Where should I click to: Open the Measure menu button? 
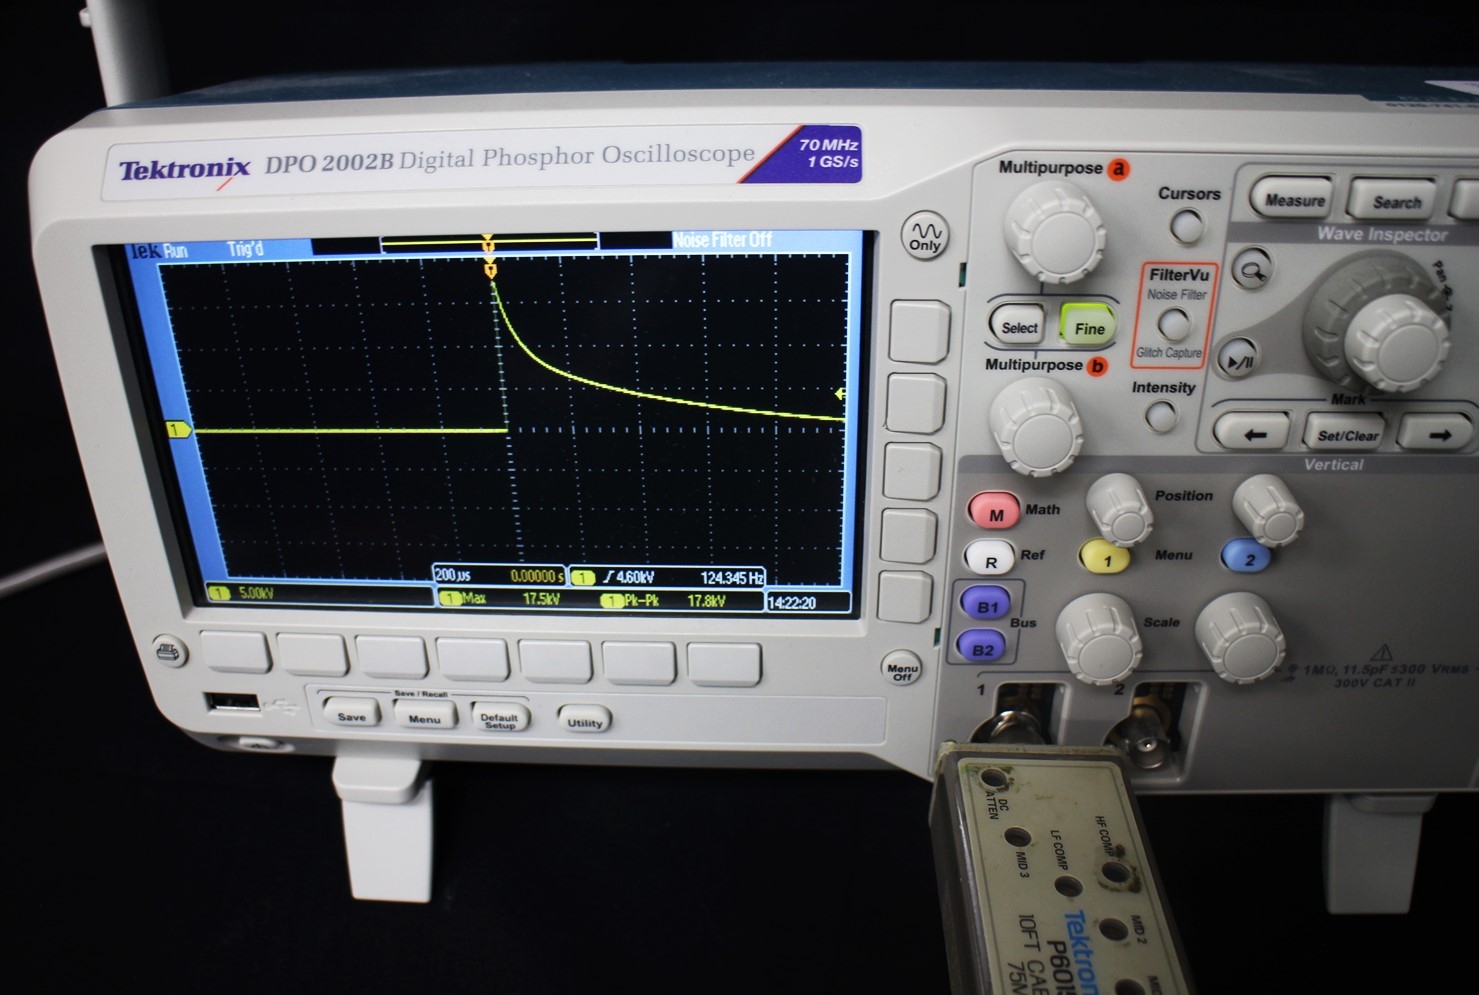[x=1294, y=200]
